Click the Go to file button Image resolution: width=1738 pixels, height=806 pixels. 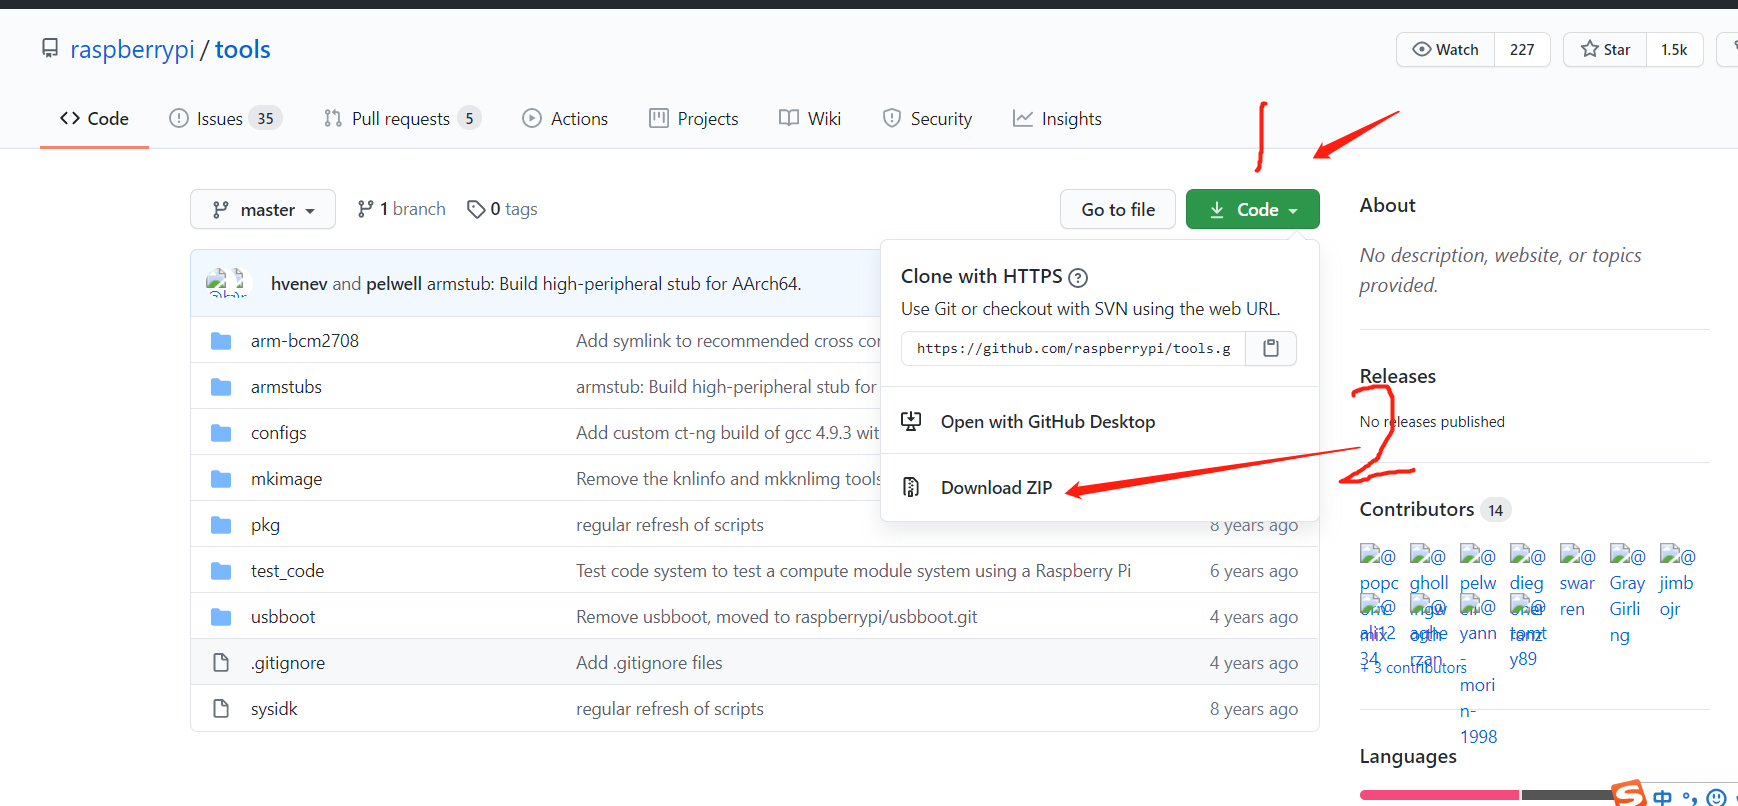[1118, 209]
